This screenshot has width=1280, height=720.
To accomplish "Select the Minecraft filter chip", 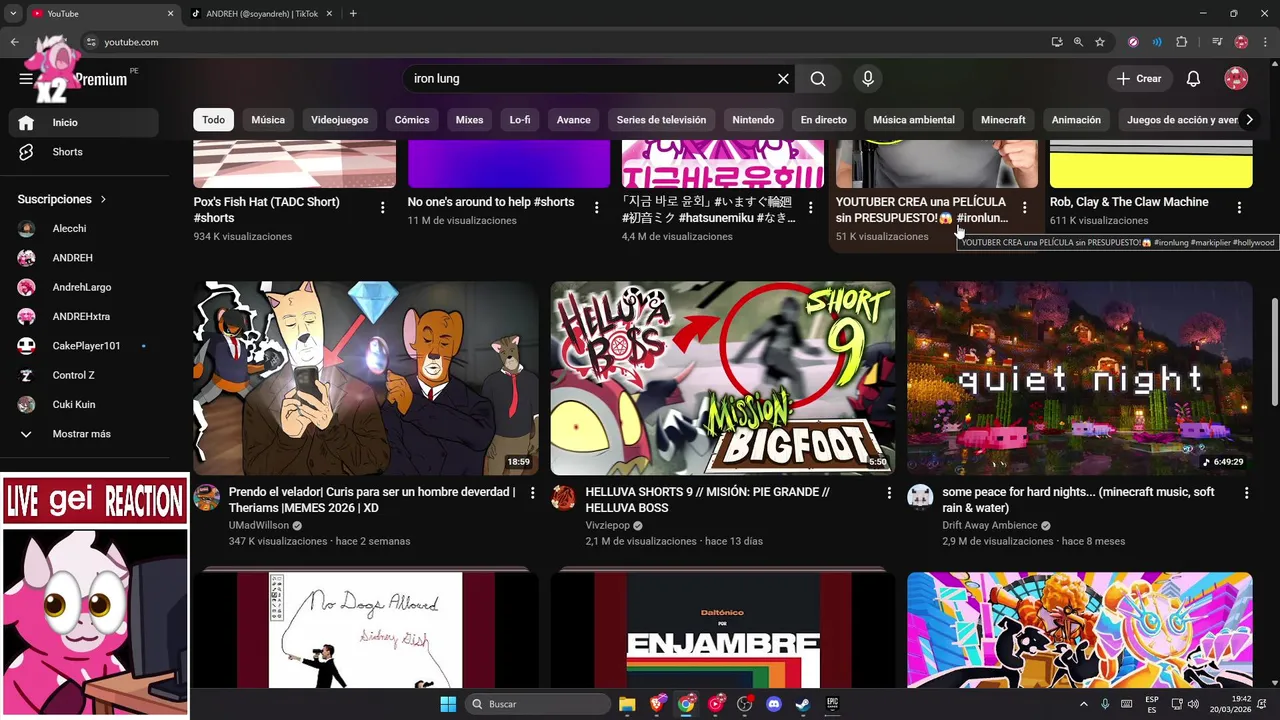I will (1003, 120).
